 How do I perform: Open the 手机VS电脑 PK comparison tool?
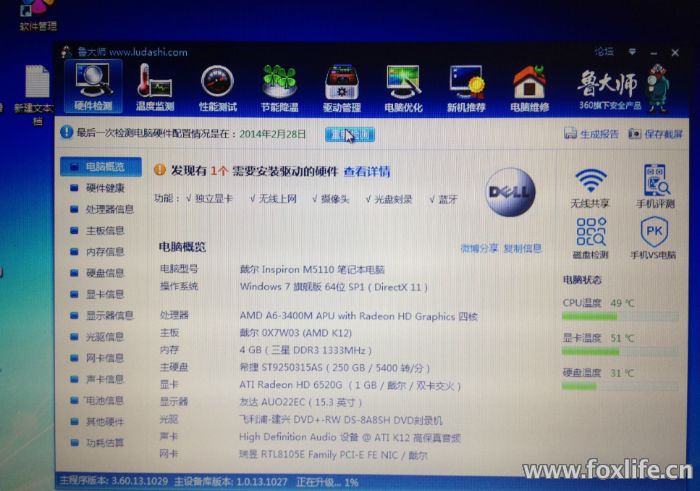655,238
